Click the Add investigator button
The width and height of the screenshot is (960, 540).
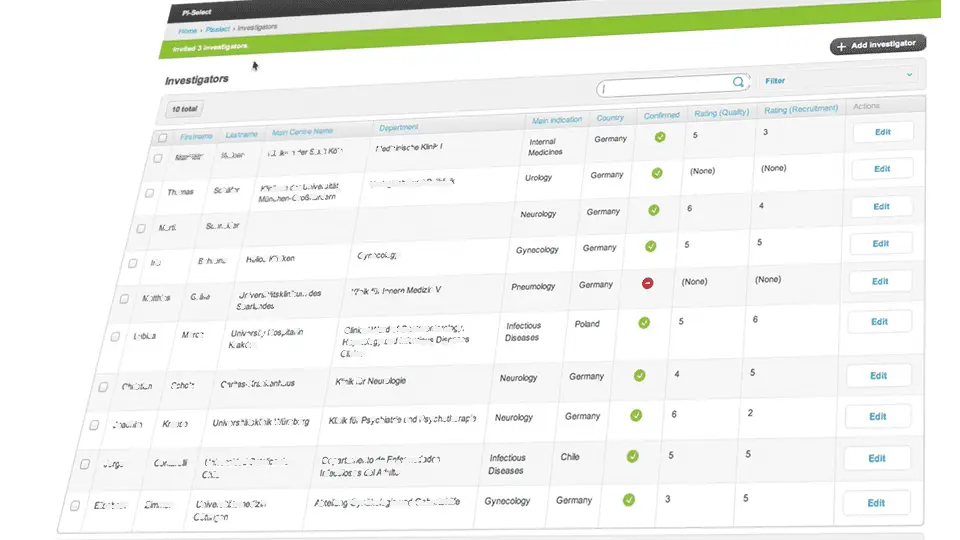pyautogui.click(x=878, y=45)
